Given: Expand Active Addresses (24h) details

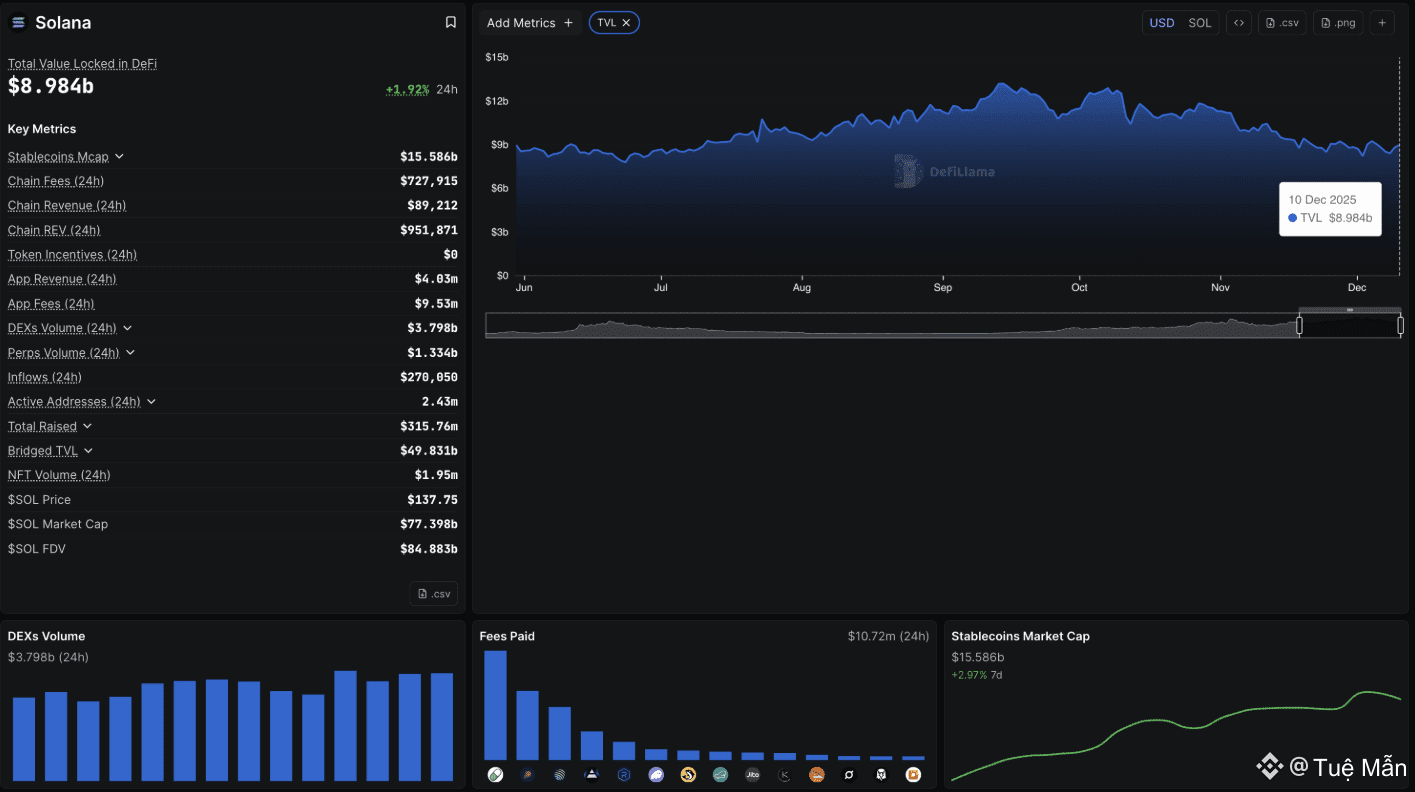Looking at the screenshot, I should point(151,402).
